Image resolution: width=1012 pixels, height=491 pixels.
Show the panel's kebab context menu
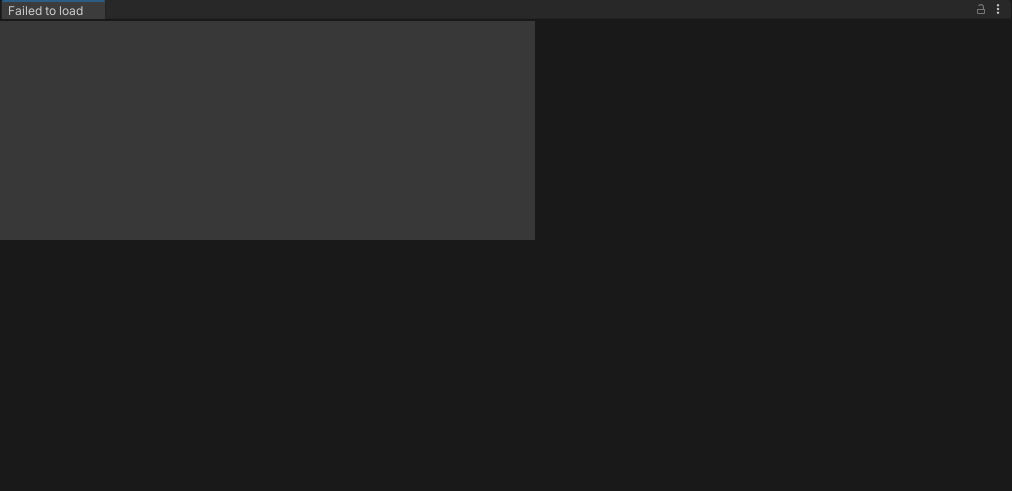click(x=998, y=9)
